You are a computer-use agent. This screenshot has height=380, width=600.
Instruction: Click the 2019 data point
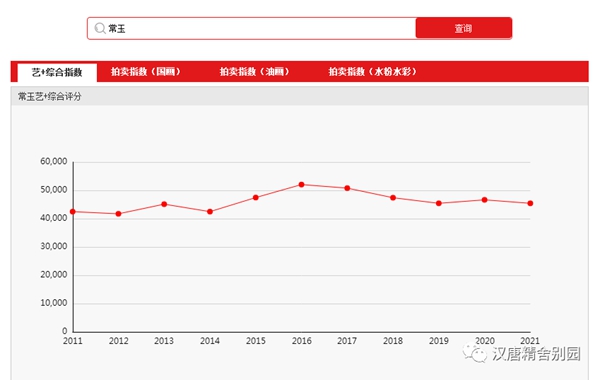tap(439, 204)
